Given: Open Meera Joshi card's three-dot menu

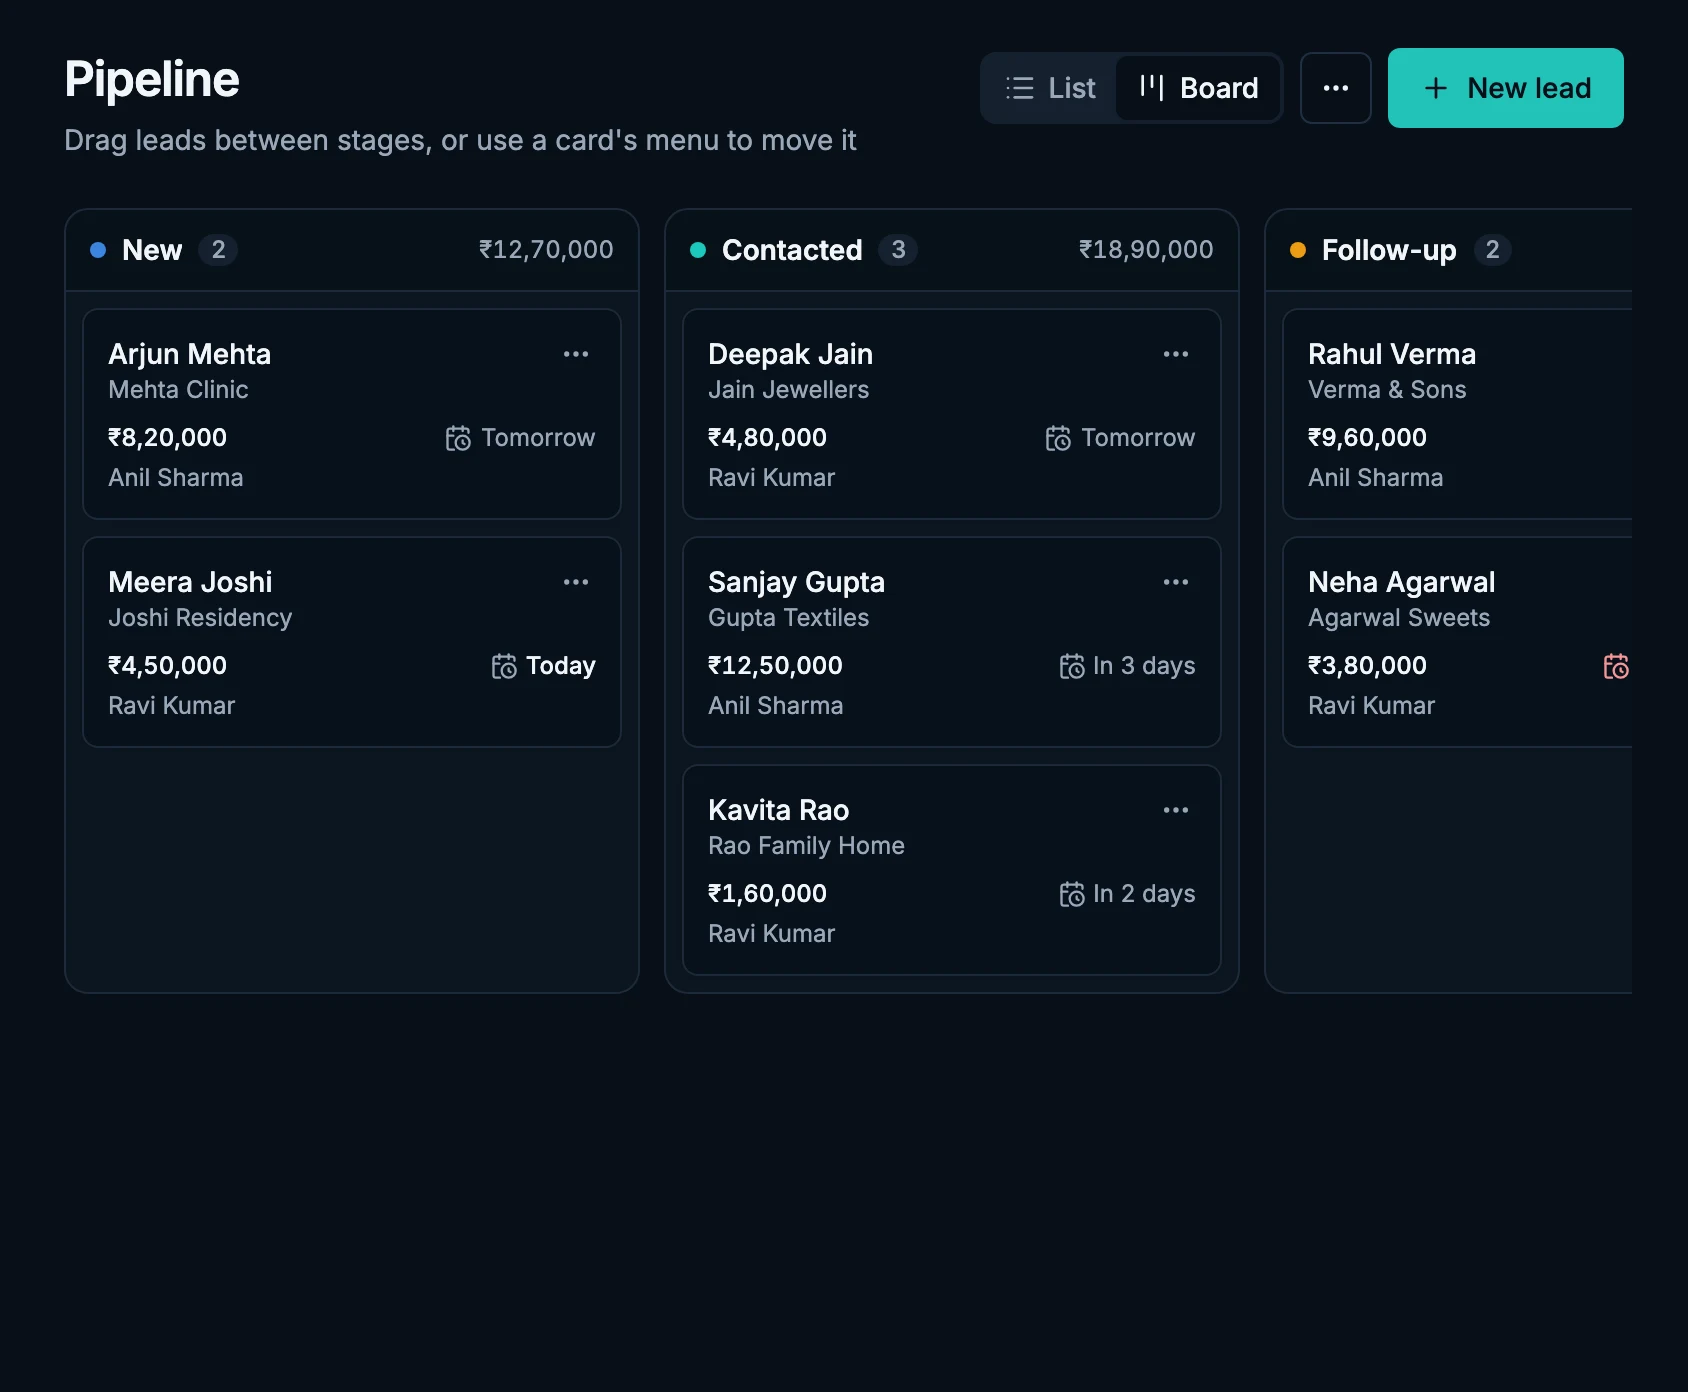Looking at the screenshot, I should (x=576, y=582).
